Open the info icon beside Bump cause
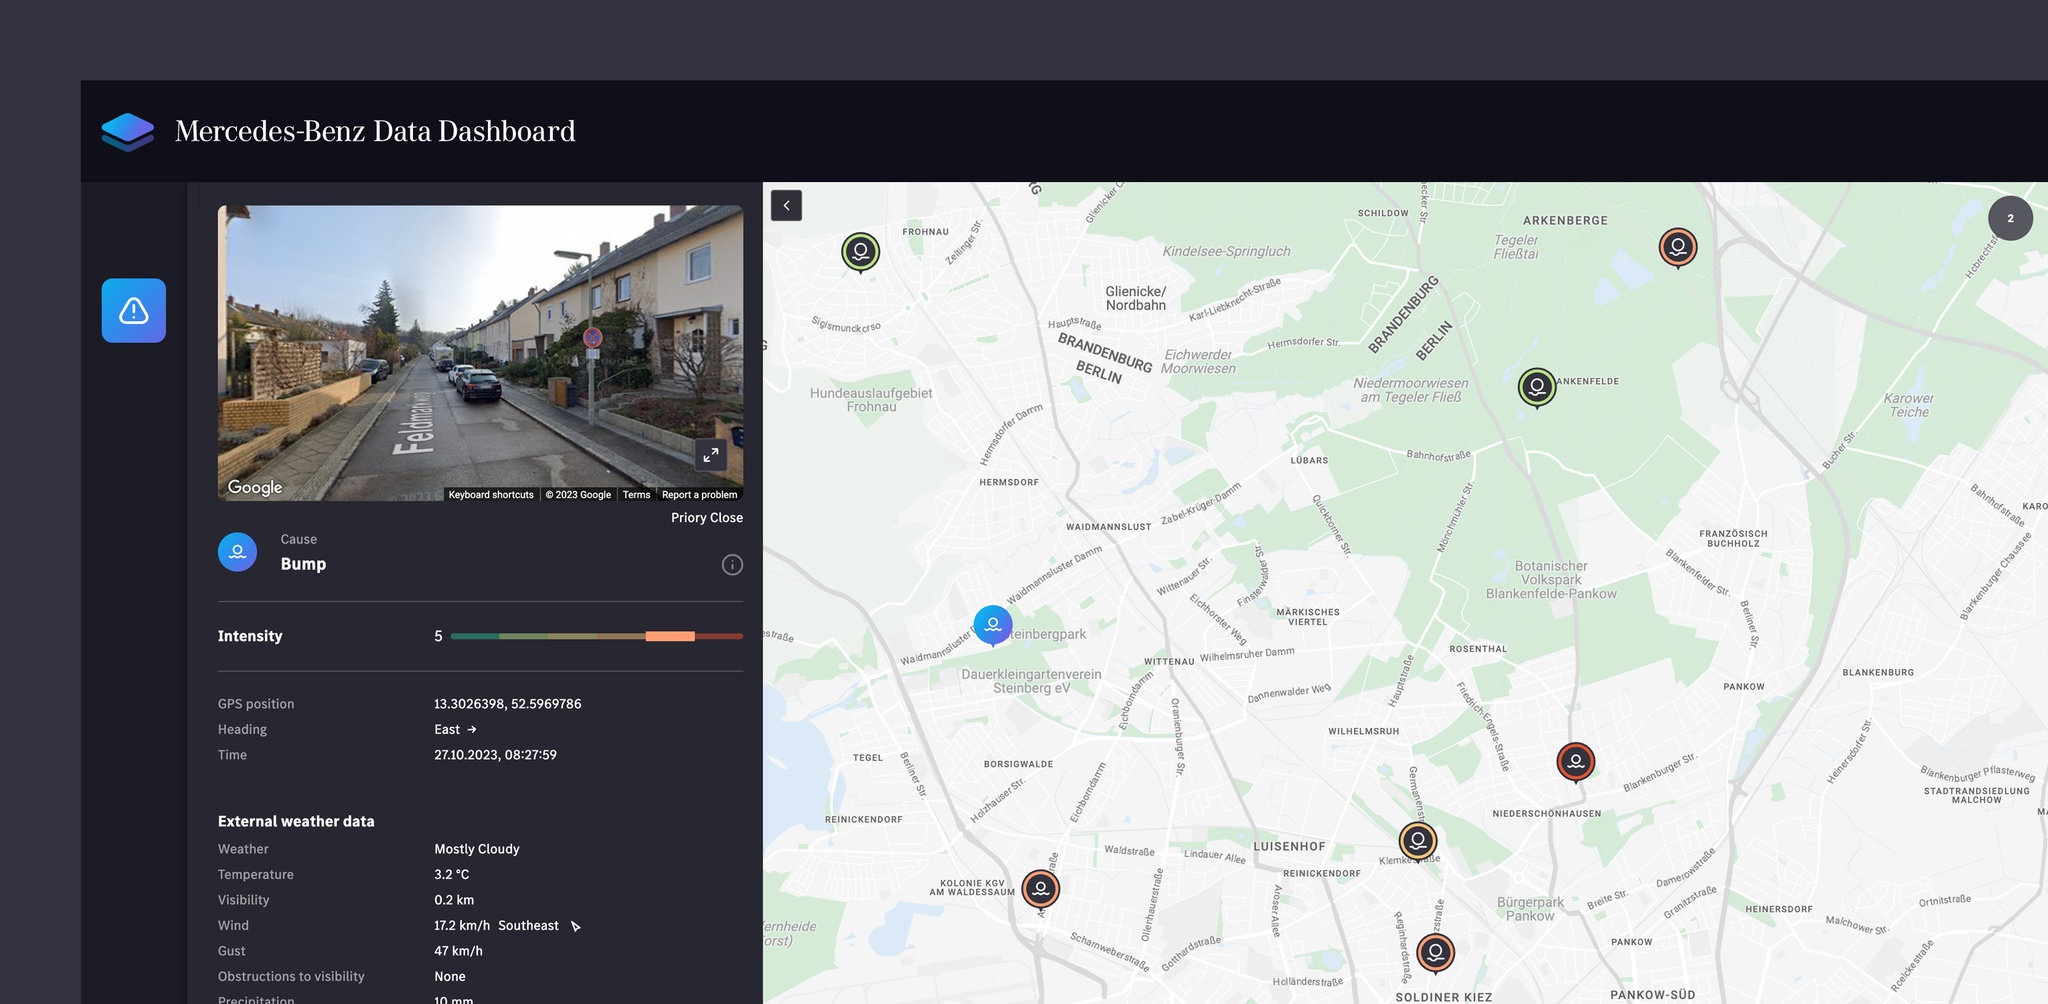This screenshot has height=1004, width=2048. 732,565
